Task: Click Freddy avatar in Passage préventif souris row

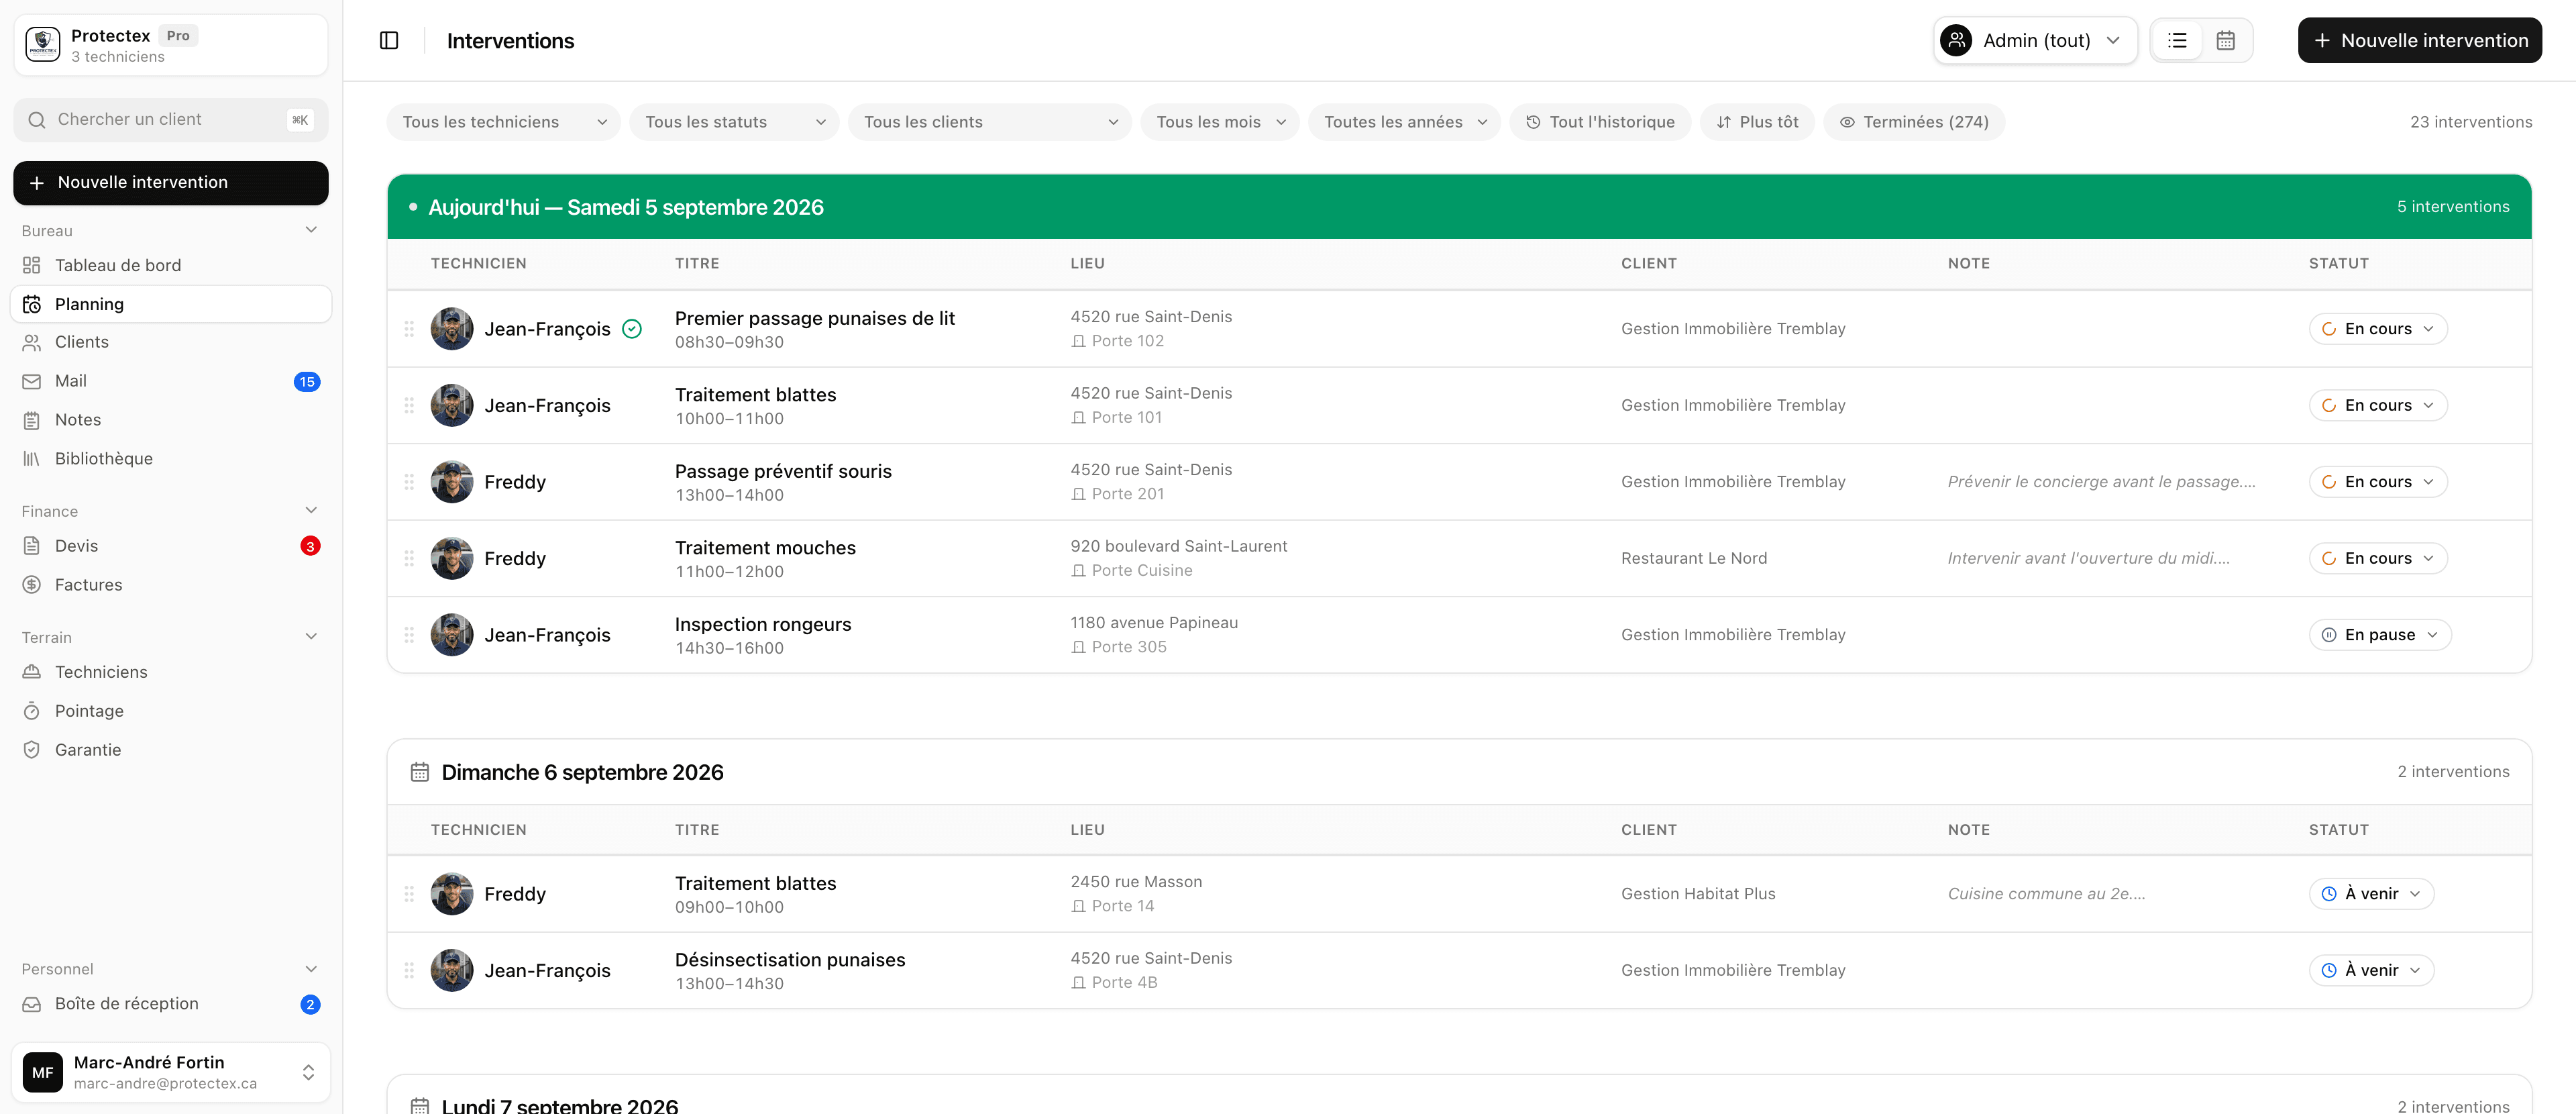Action: (452, 482)
